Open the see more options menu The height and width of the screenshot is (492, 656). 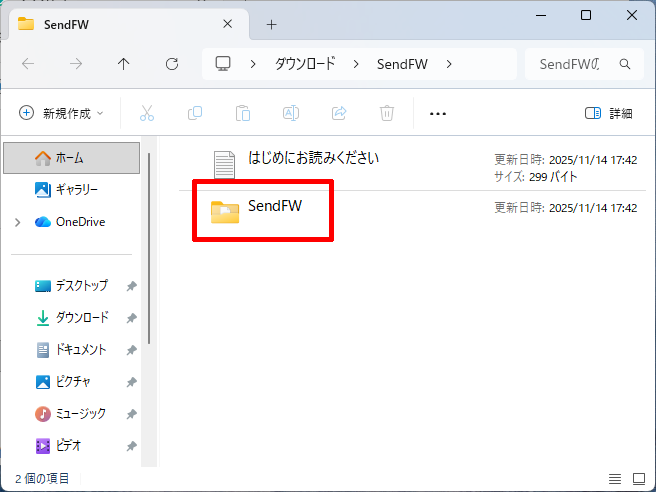(437, 113)
